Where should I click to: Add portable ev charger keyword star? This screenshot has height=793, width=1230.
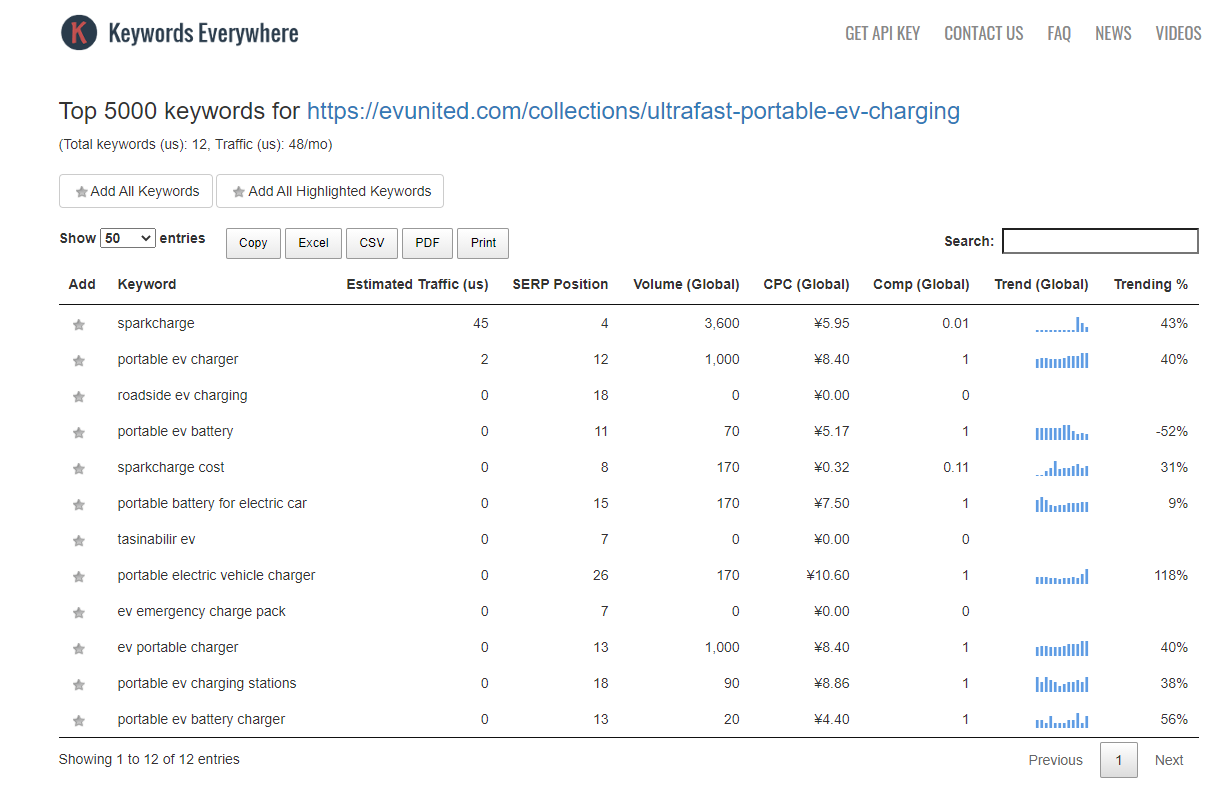coord(79,361)
